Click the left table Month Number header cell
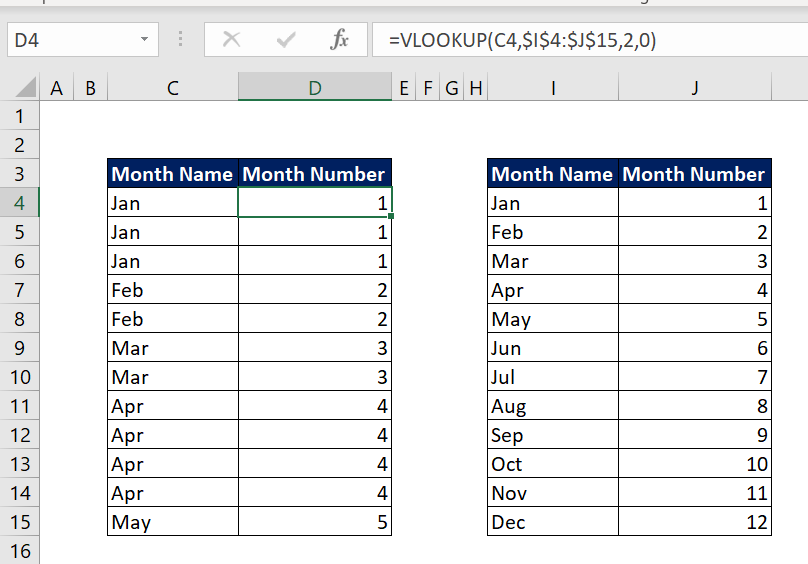Viewport: 808px width, 564px height. coord(315,174)
